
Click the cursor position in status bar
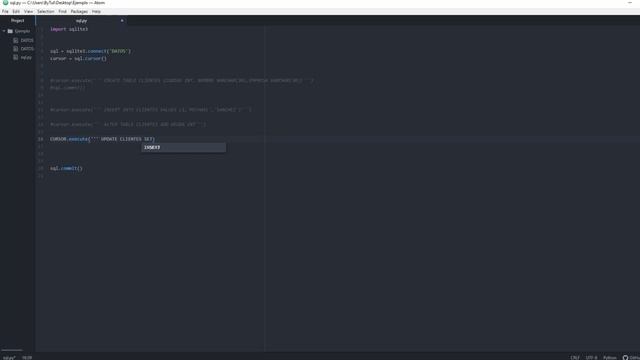[x=27, y=358]
